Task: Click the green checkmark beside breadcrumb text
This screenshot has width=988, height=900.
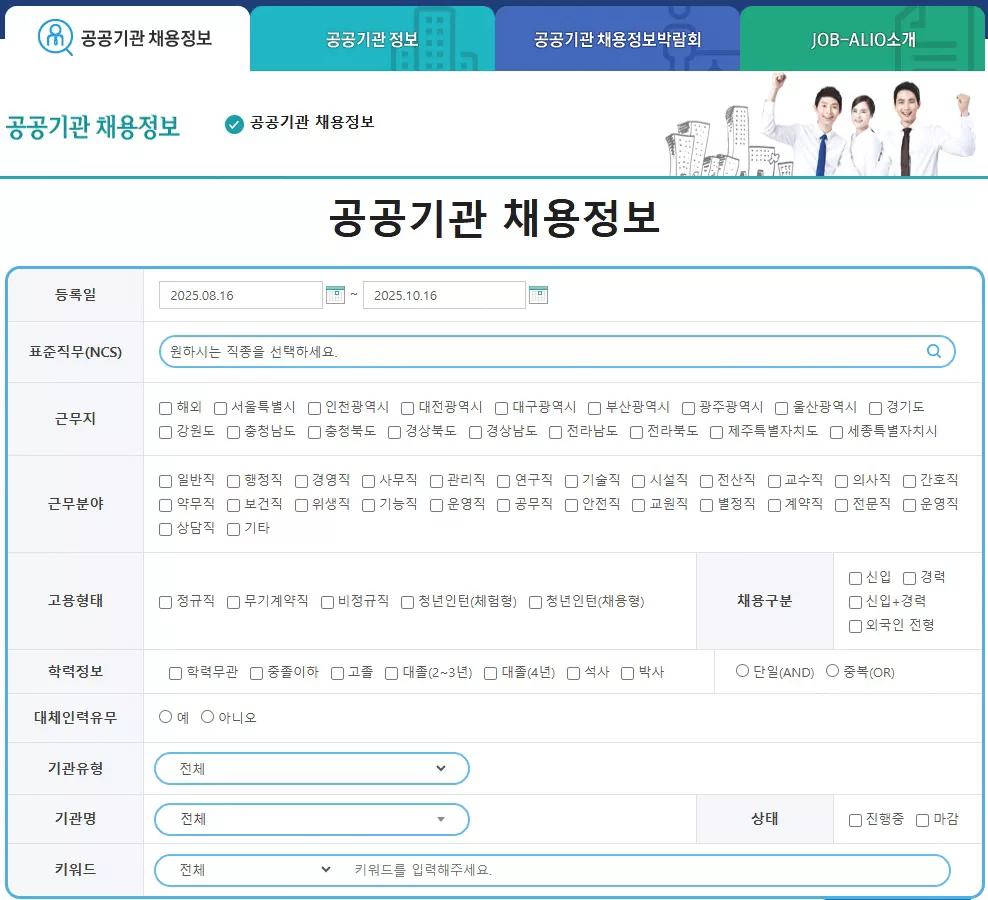Action: click(x=232, y=125)
